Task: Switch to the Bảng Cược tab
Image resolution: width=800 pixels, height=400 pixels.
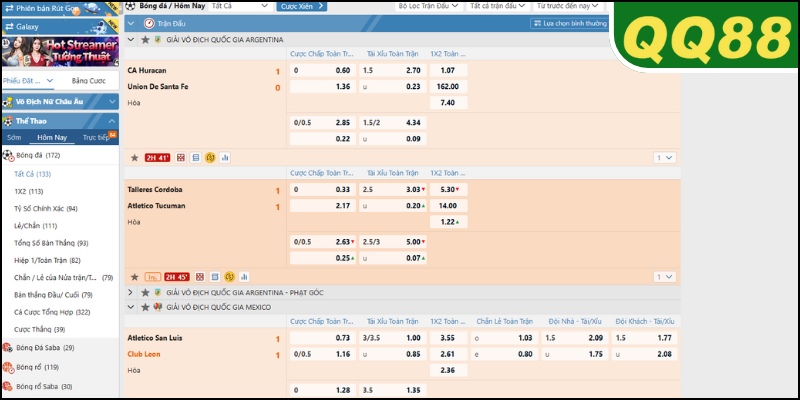Action: pyautogui.click(x=89, y=80)
